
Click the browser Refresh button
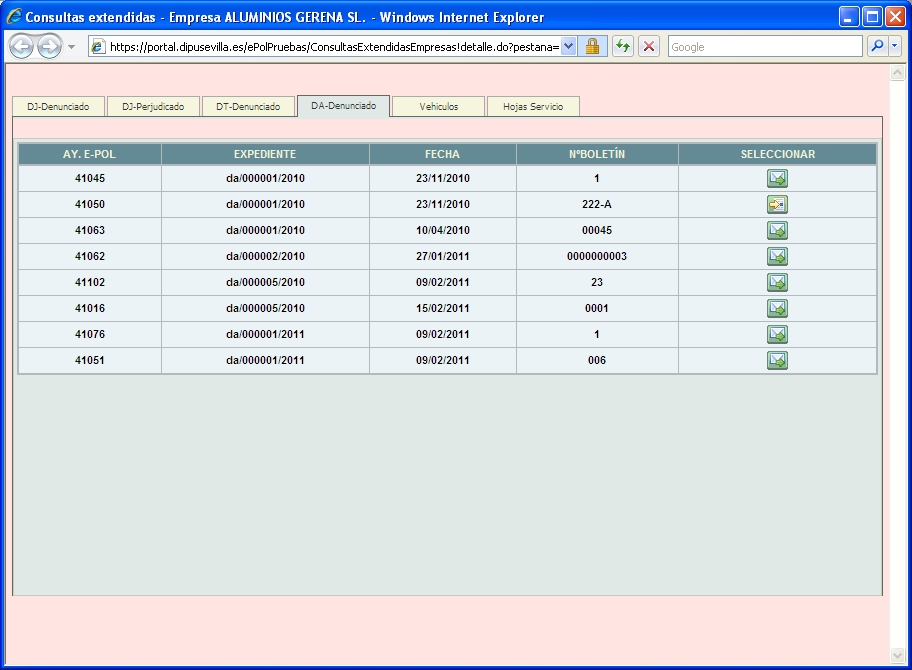tap(623, 47)
